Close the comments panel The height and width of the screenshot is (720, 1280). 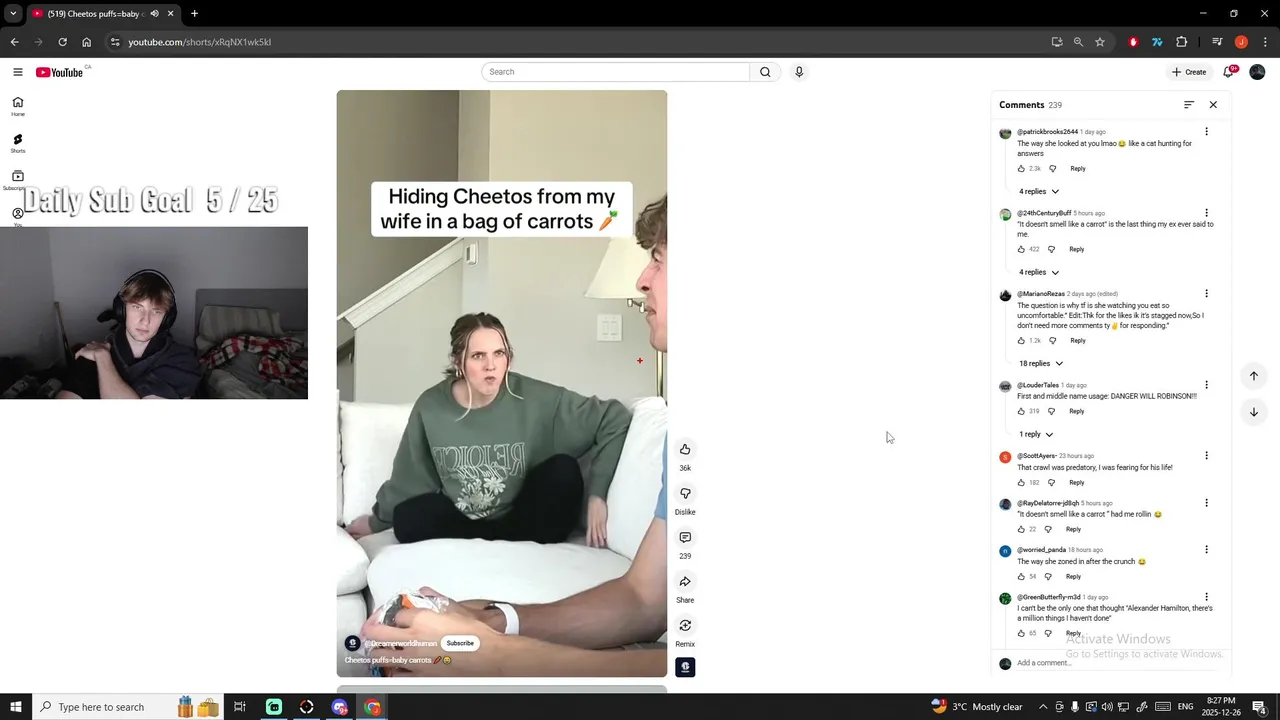(1213, 105)
